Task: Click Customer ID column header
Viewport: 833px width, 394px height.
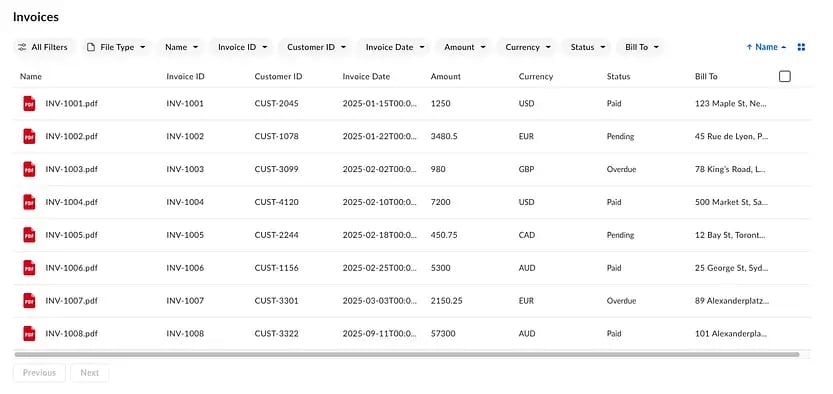Action: tap(278, 76)
